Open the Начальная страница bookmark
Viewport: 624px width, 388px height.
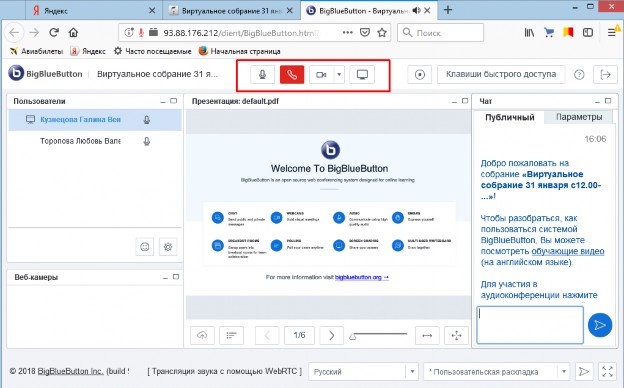click(x=240, y=51)
